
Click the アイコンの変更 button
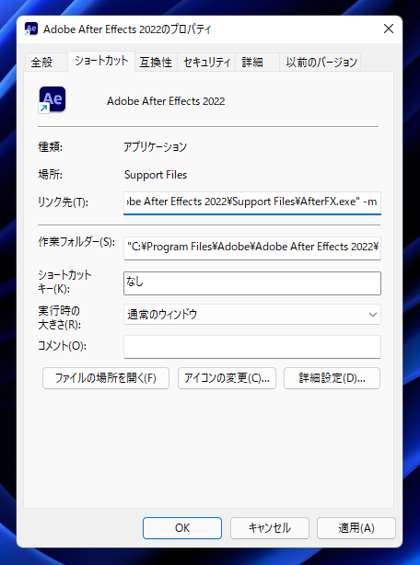coord(227,378)
